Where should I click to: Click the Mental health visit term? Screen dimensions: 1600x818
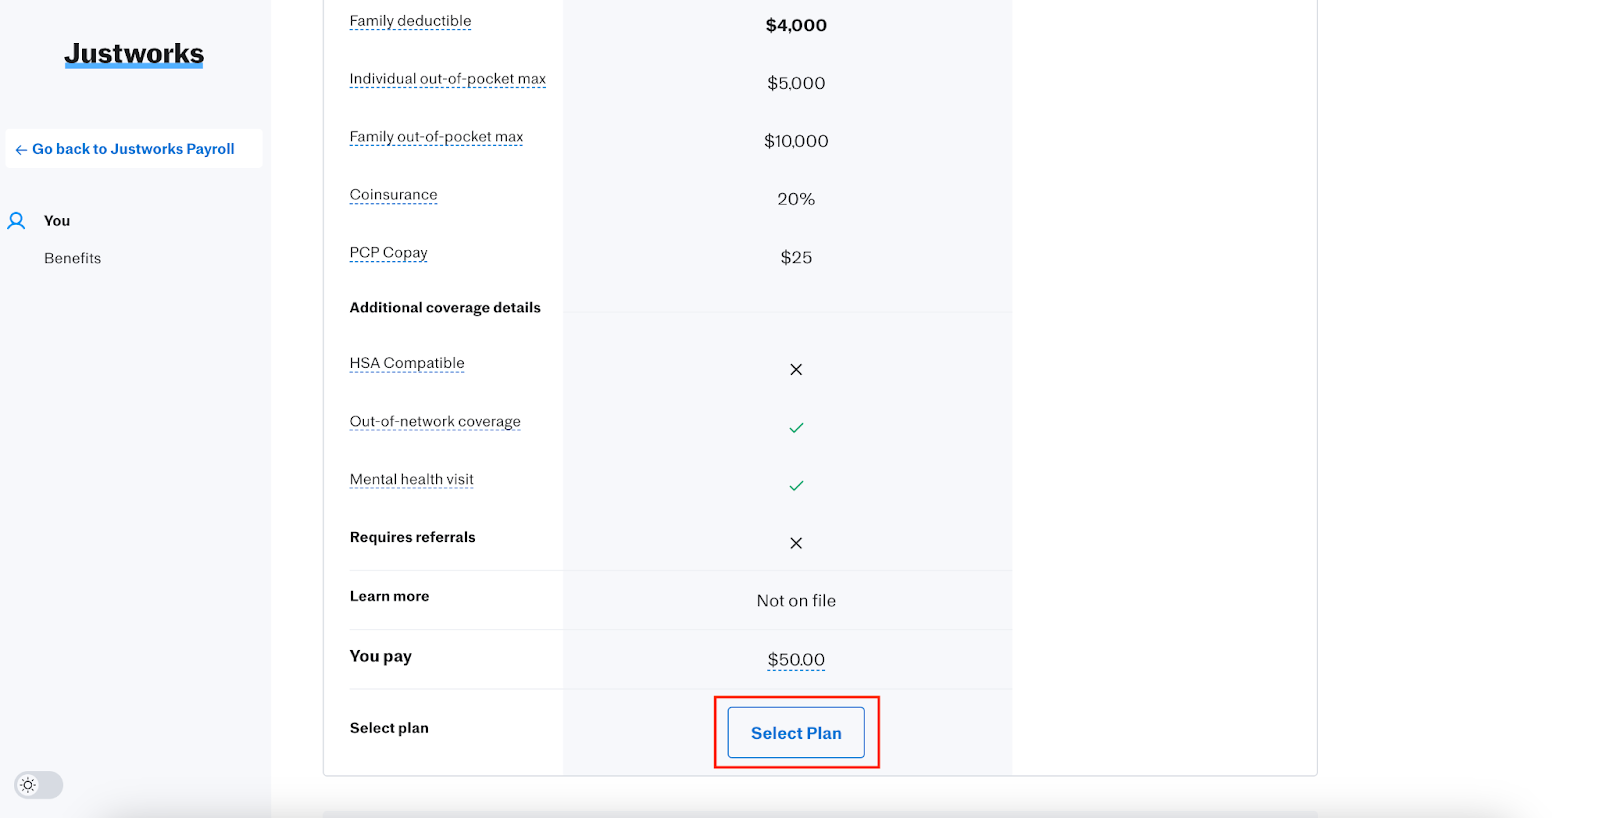(x=411, y=480)
